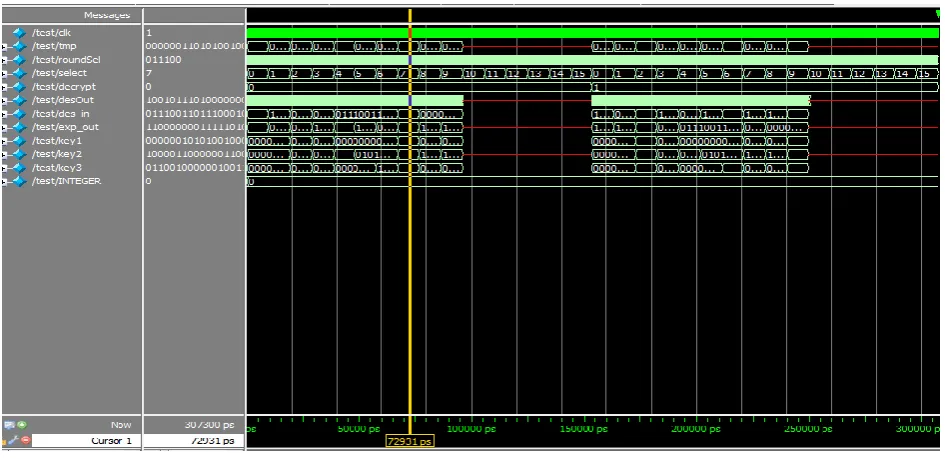
Task: Click the decrypt waveform value 1 segment
Action: coord(765,87)
